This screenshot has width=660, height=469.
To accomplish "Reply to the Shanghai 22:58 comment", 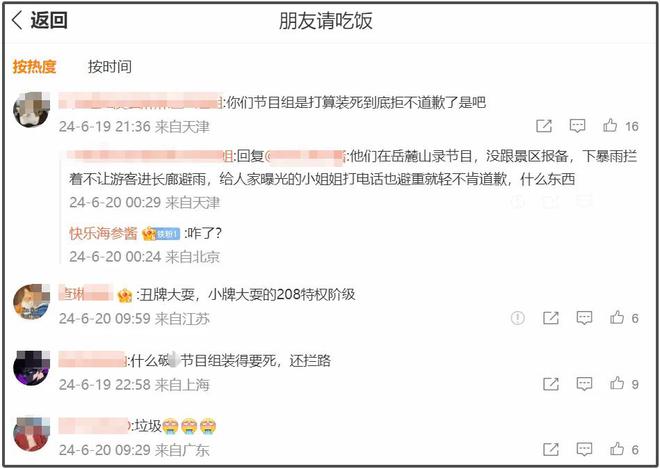I will tap(584, 384).
